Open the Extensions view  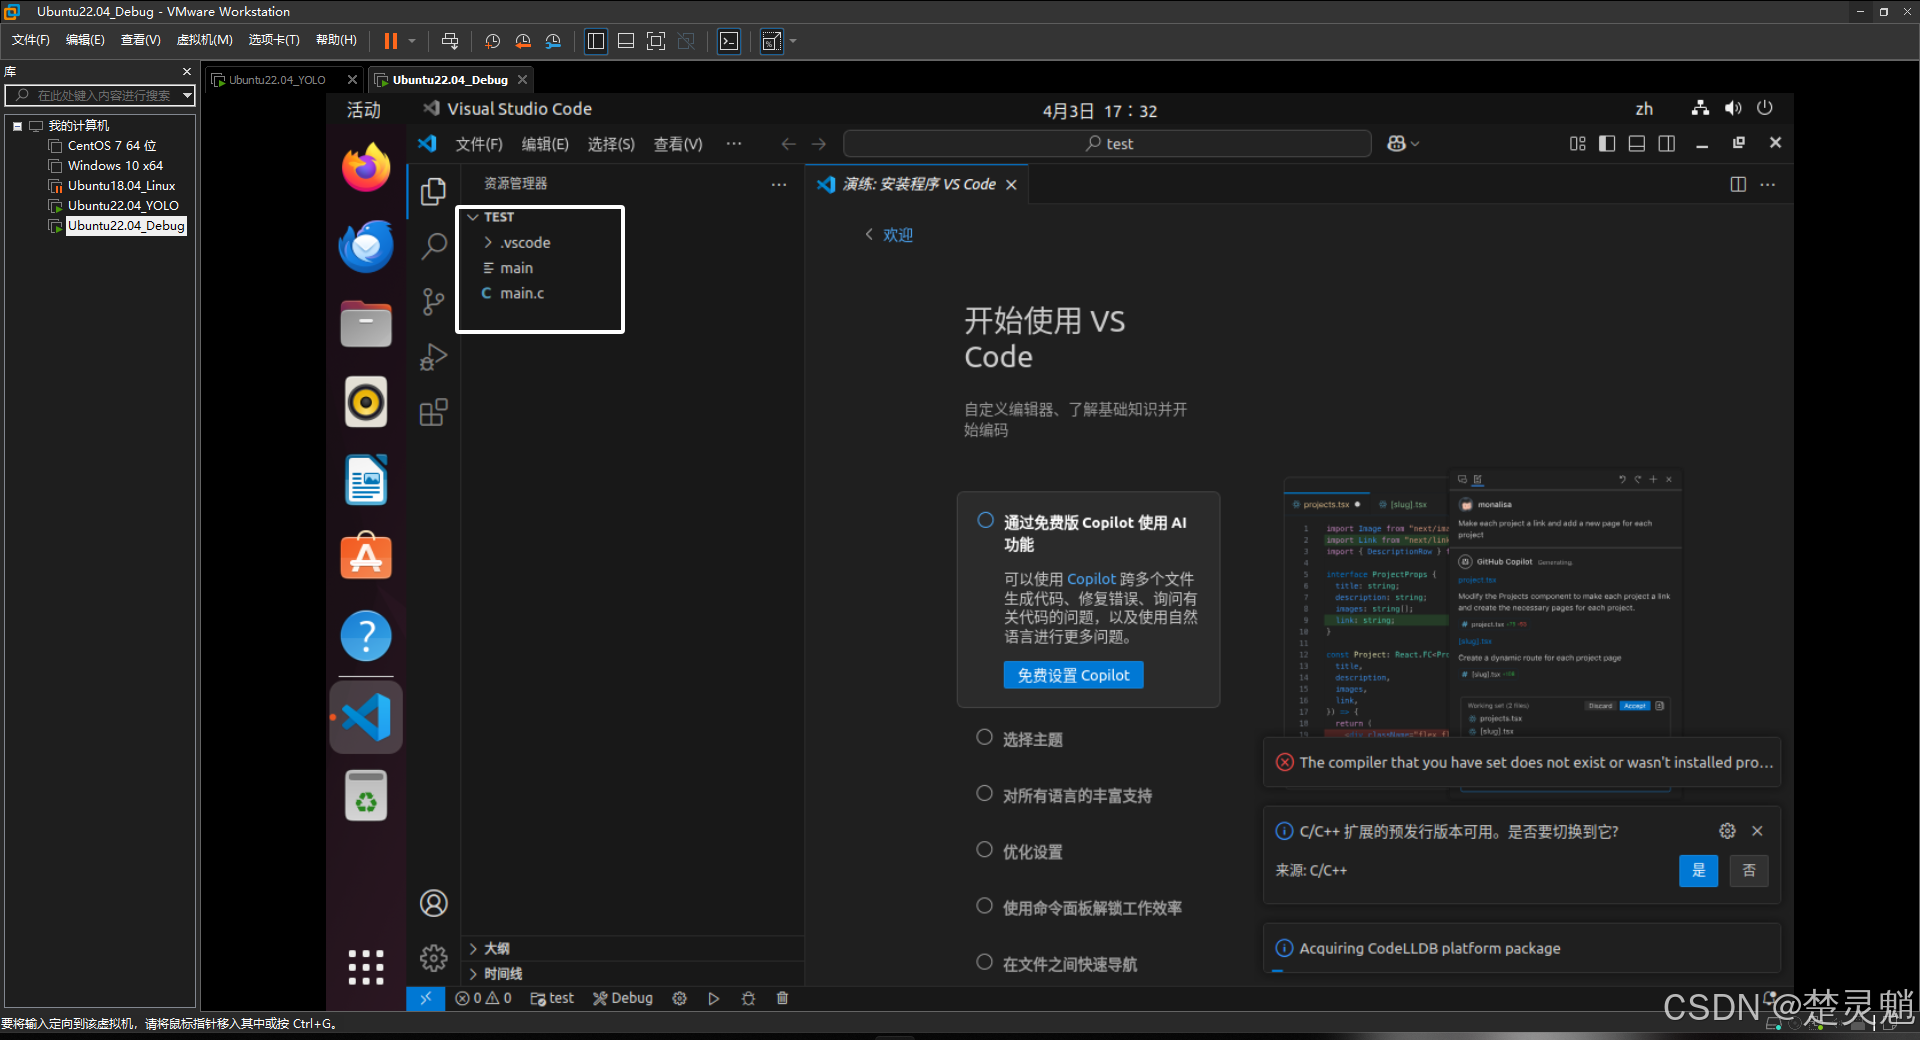(x=433, y=412)
